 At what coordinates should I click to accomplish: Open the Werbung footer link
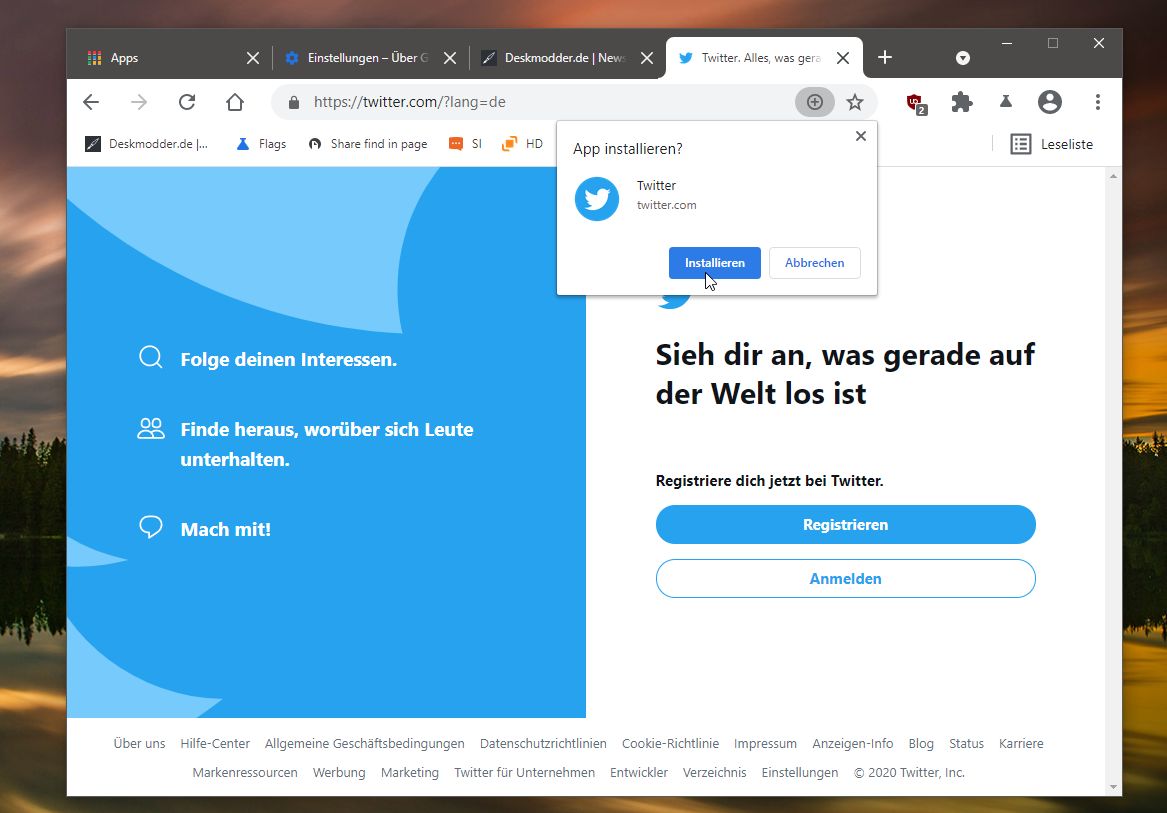[339, 773]
